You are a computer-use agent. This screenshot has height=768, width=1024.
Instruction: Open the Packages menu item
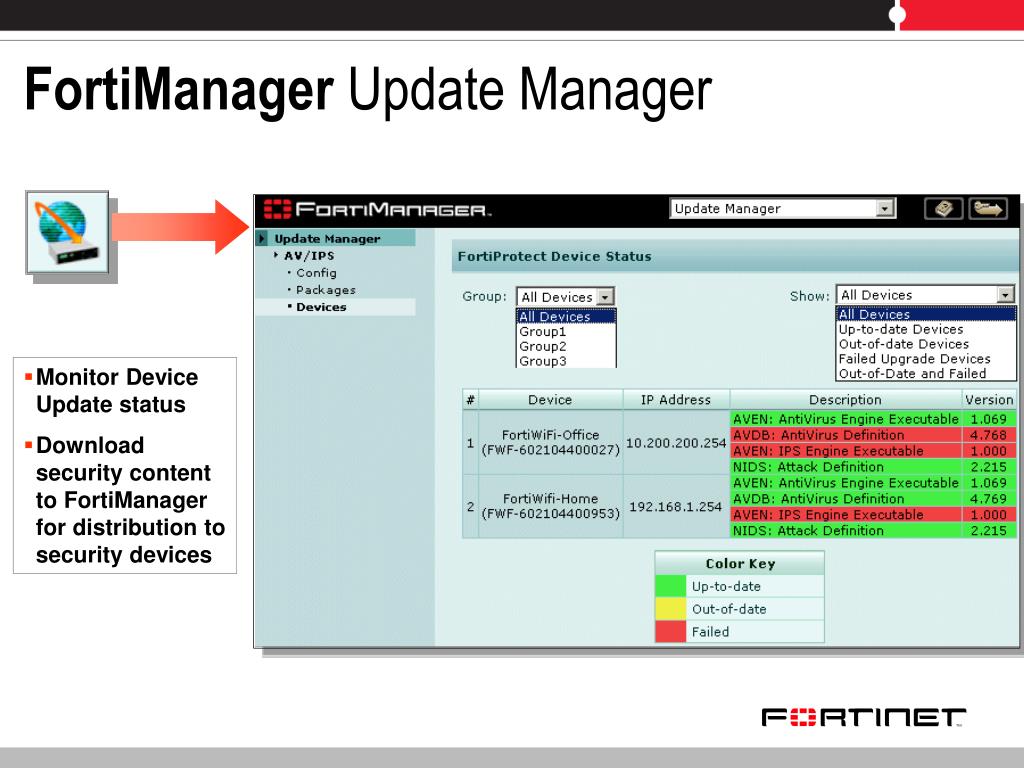click(325, 290)
